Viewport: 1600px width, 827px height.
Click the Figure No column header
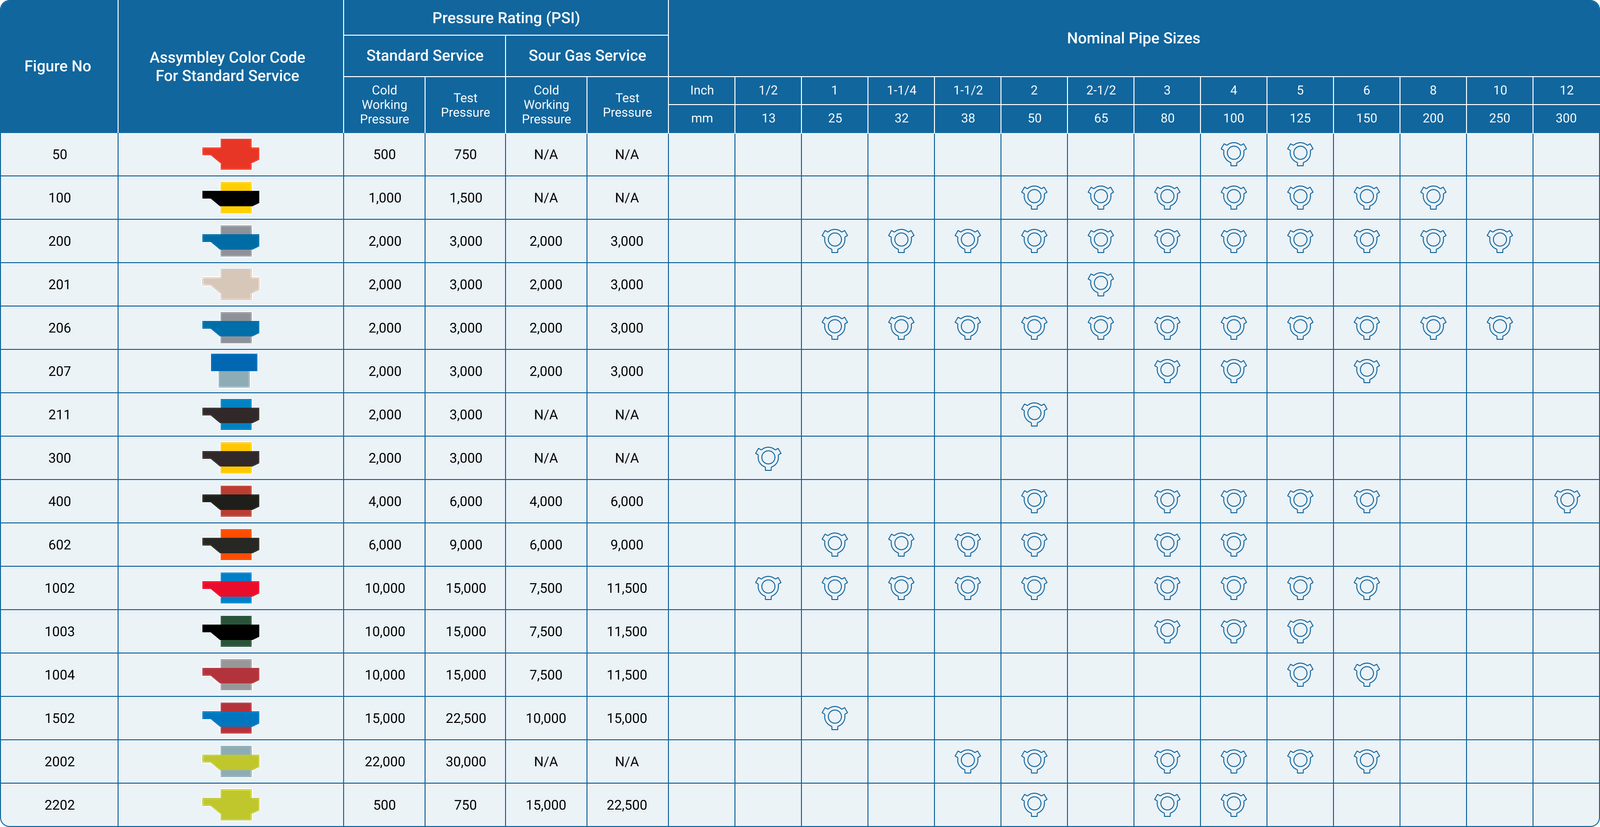tap(58, 66)
